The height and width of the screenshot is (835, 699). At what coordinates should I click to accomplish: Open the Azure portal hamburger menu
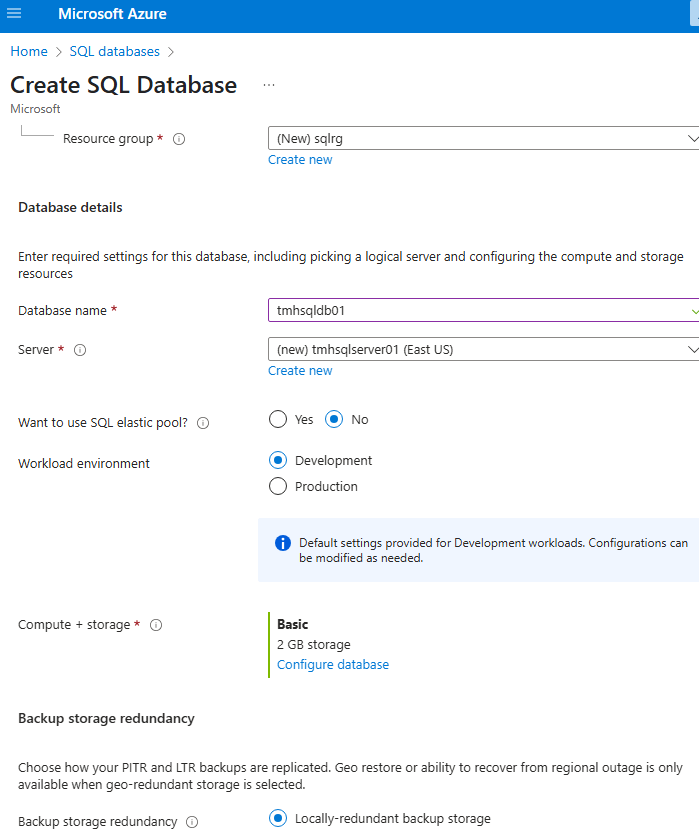(14, 14)
